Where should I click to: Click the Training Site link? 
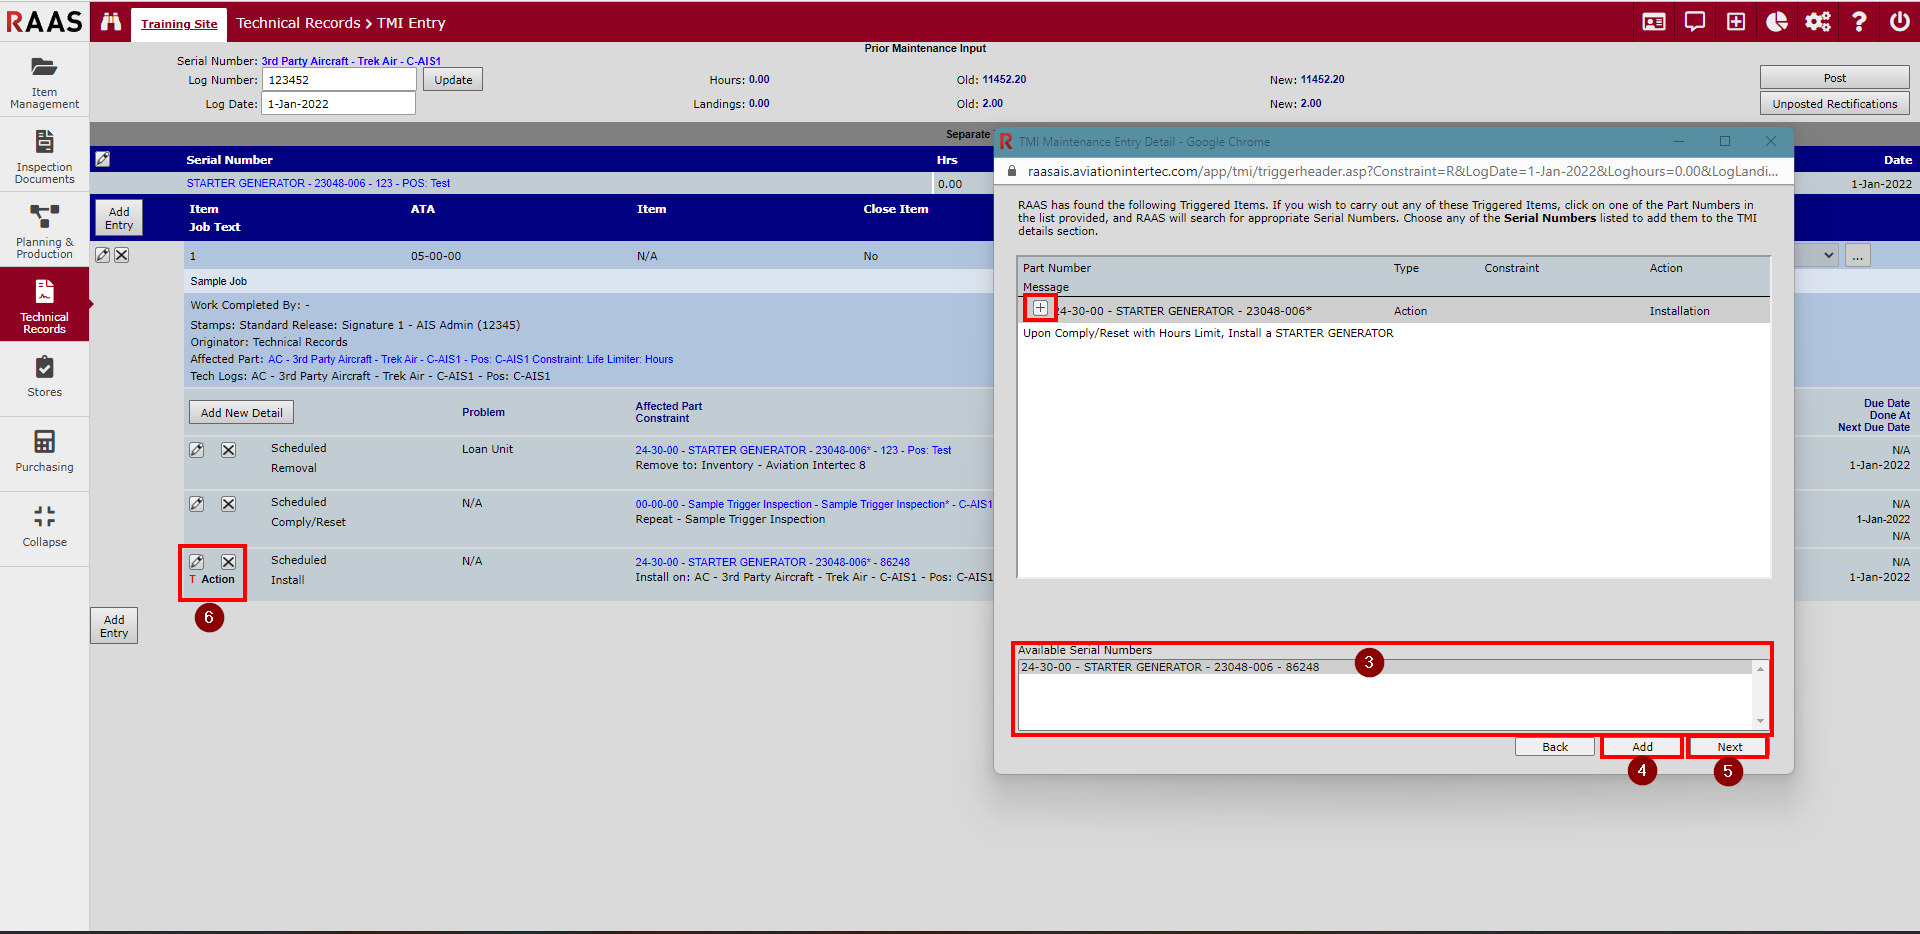tap(179, 24)
